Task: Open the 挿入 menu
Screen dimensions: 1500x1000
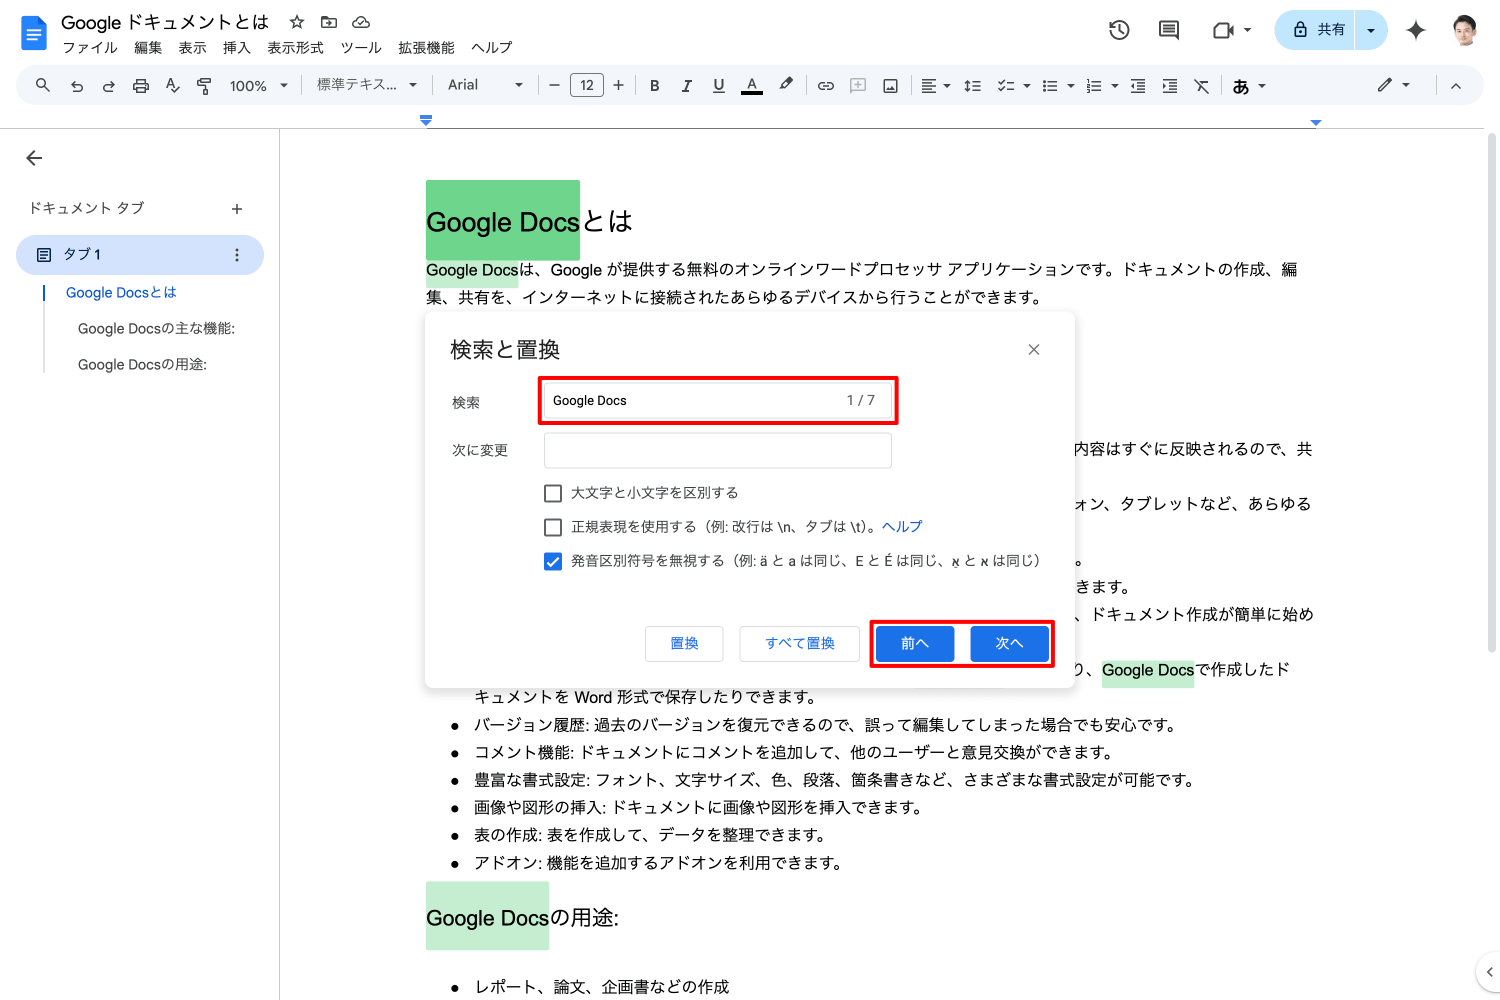Action: [236, 48]
